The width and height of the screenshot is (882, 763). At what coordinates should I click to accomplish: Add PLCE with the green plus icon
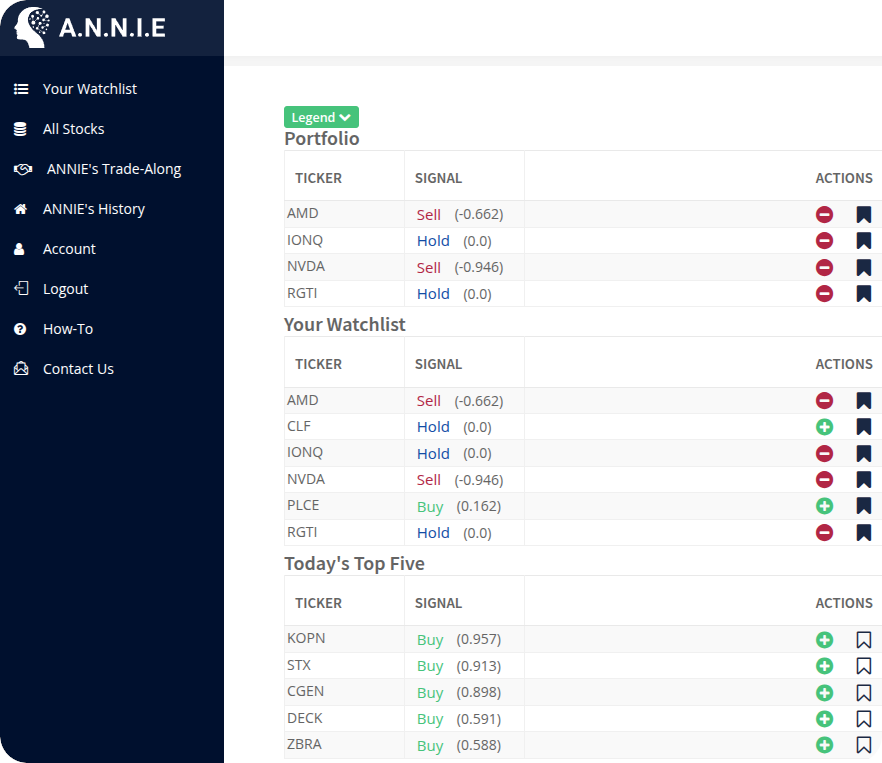(824, 505)
